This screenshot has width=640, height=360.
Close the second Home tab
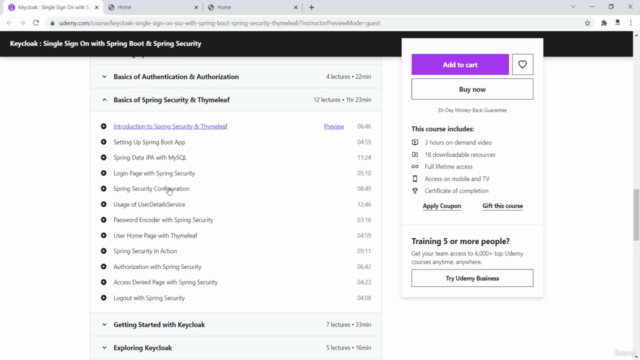click(196, 7)
